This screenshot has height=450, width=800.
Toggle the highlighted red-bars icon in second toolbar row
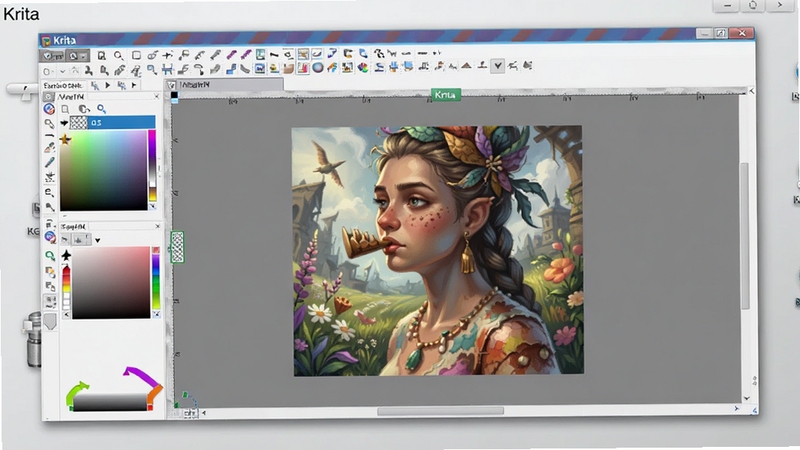303,67
